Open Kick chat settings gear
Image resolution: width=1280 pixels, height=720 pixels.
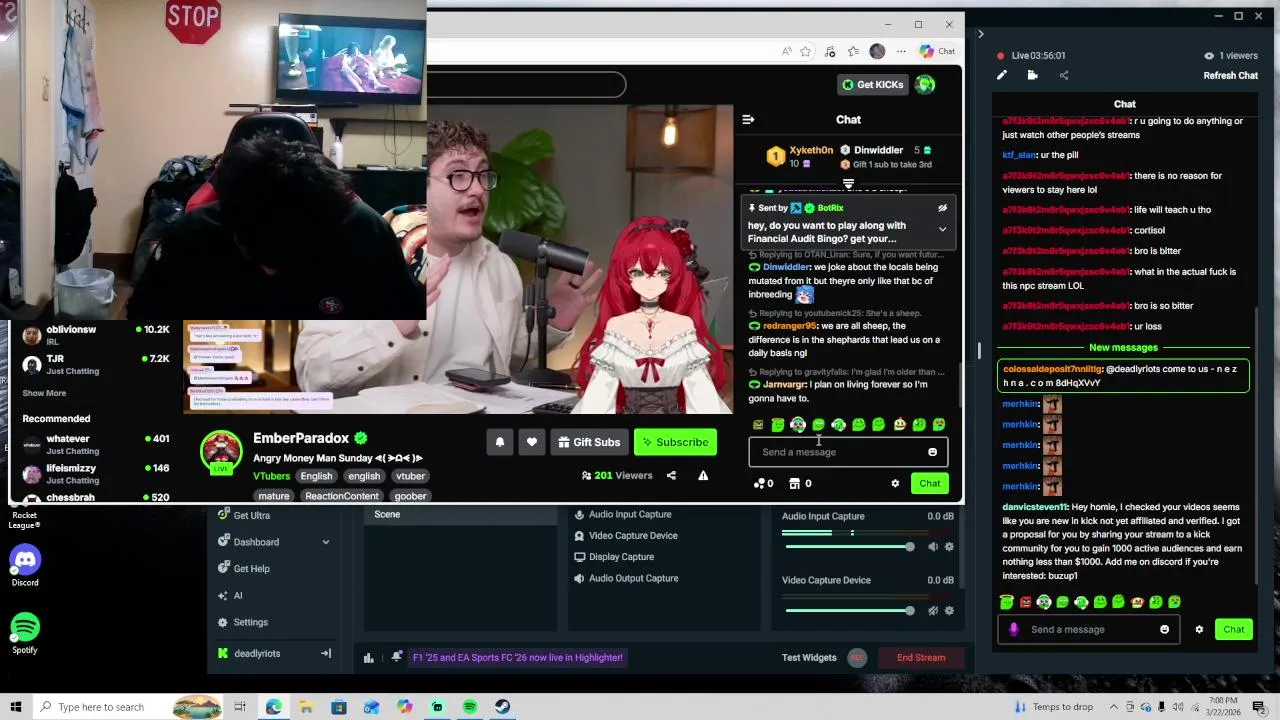tap(895, 484)
